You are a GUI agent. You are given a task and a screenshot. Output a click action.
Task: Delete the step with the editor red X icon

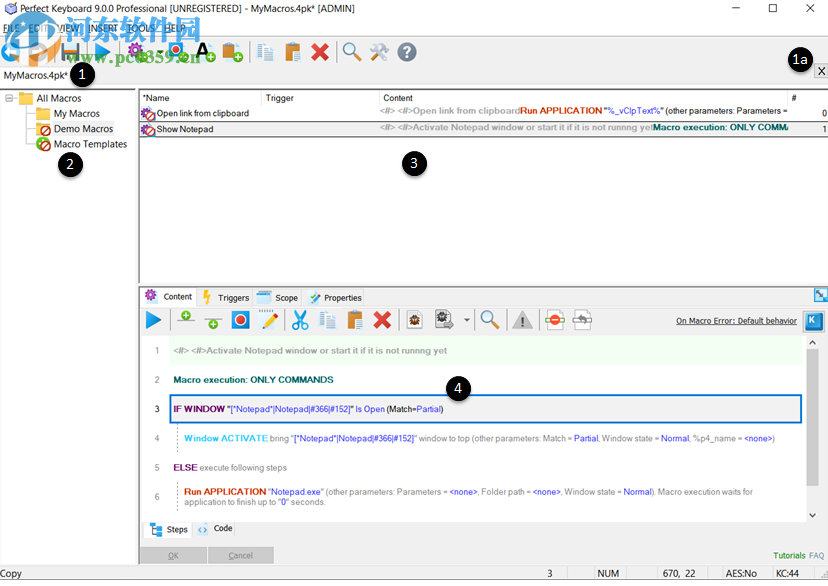(x=382, y=320)
